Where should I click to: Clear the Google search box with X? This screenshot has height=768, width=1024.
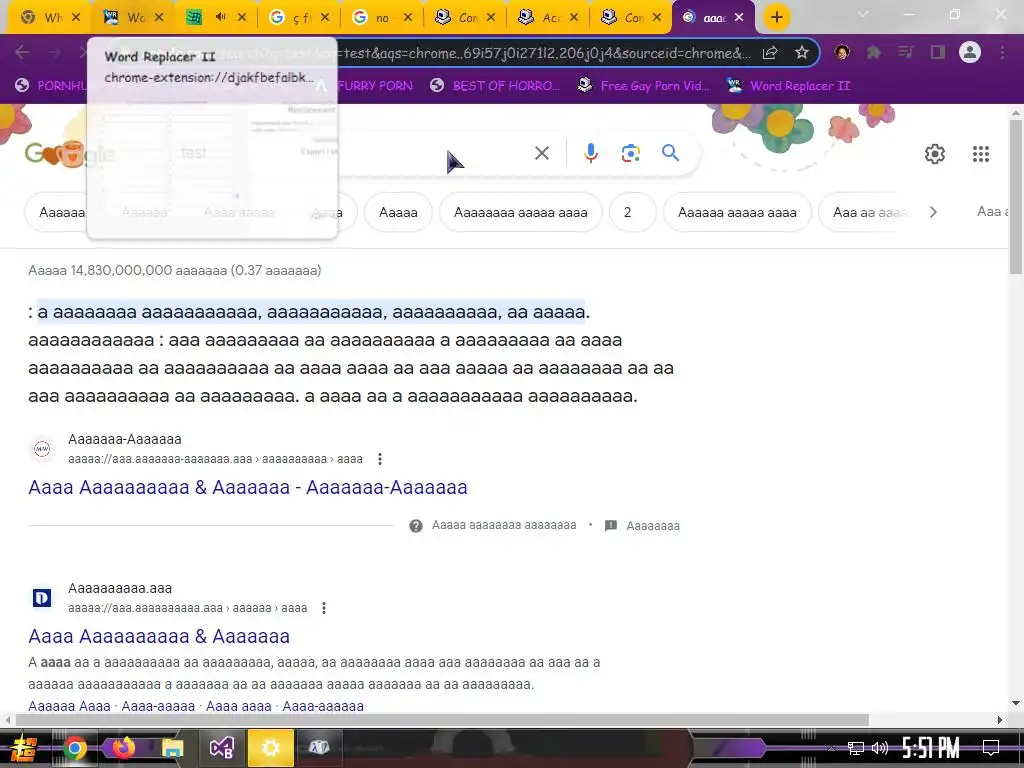click(541, 153)
